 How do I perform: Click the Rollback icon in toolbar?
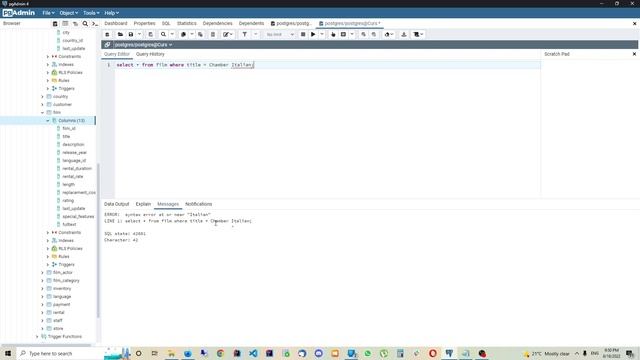click(x=374, y=34)
